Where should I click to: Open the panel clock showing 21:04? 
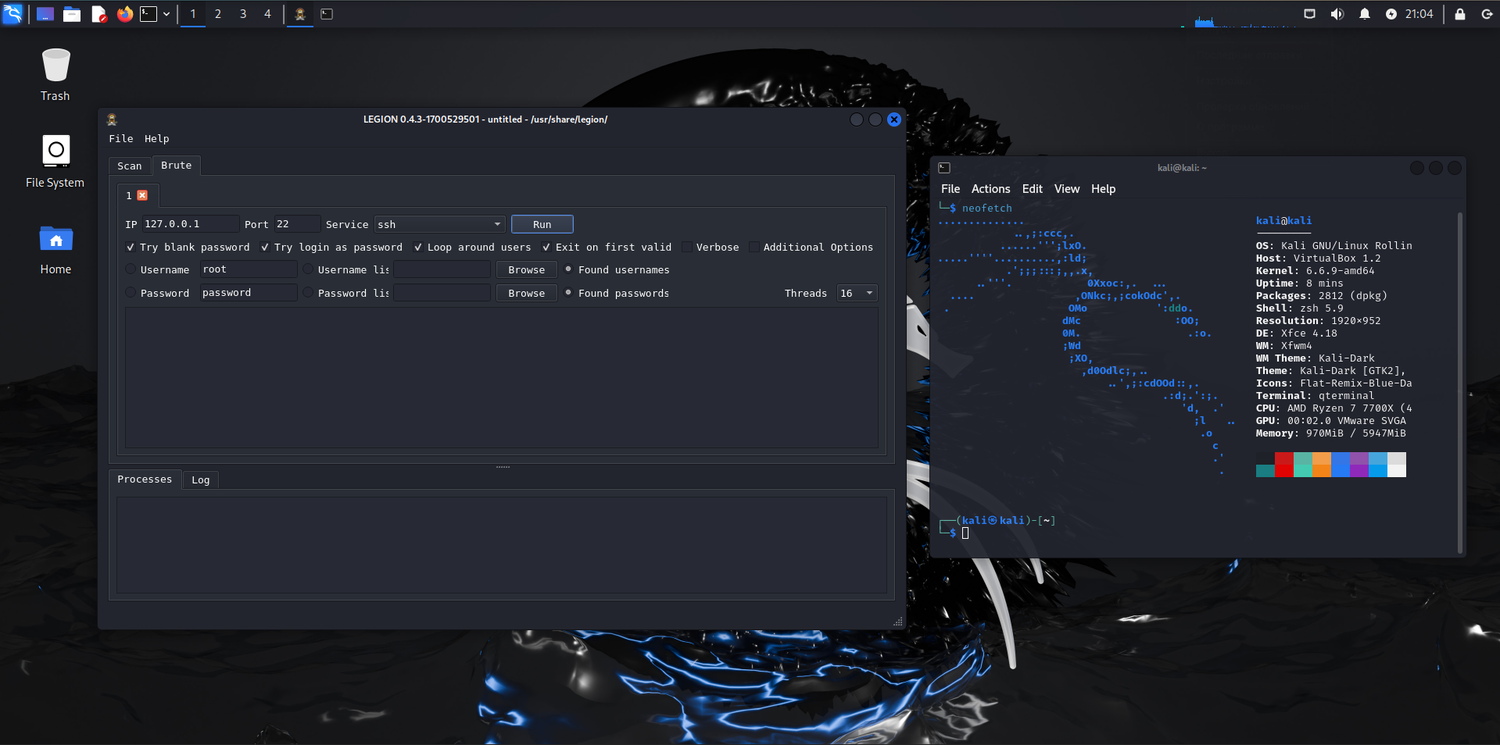1419,14
